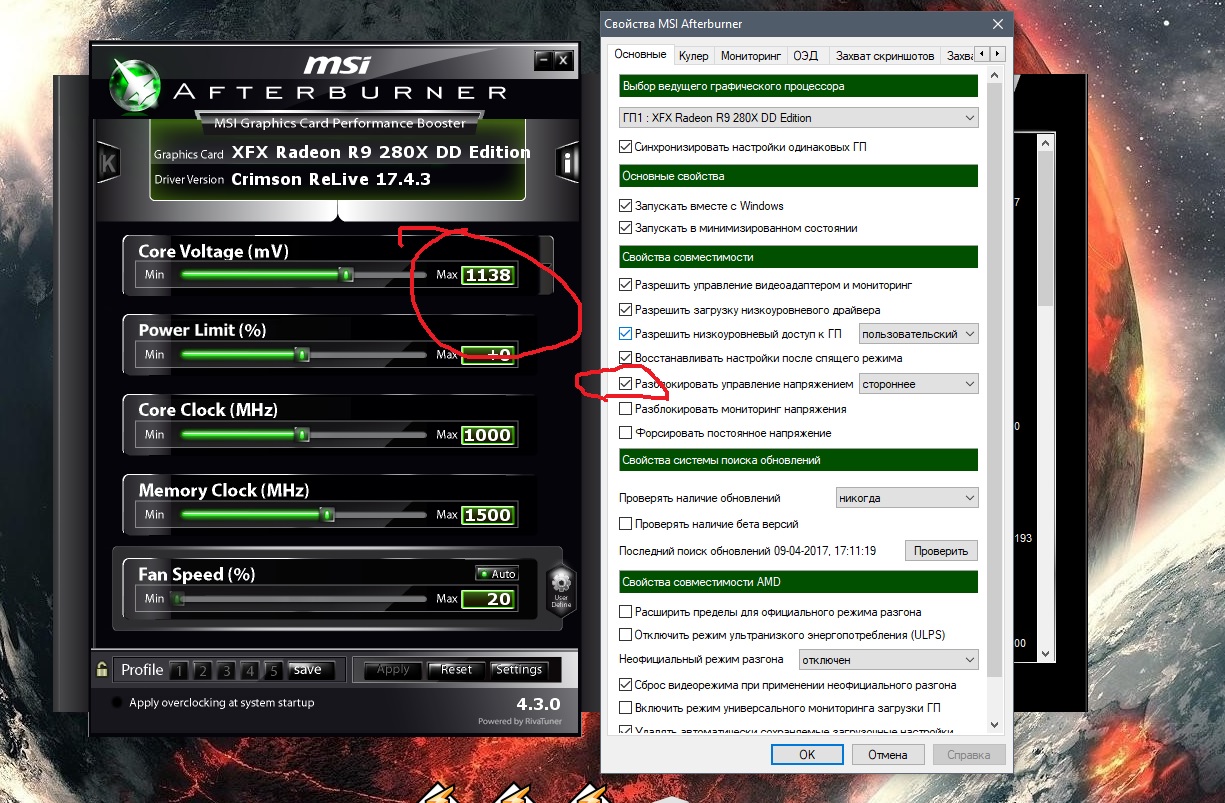Open the info panel with the i button
The image size is (1225, 803).
point(569,162)
